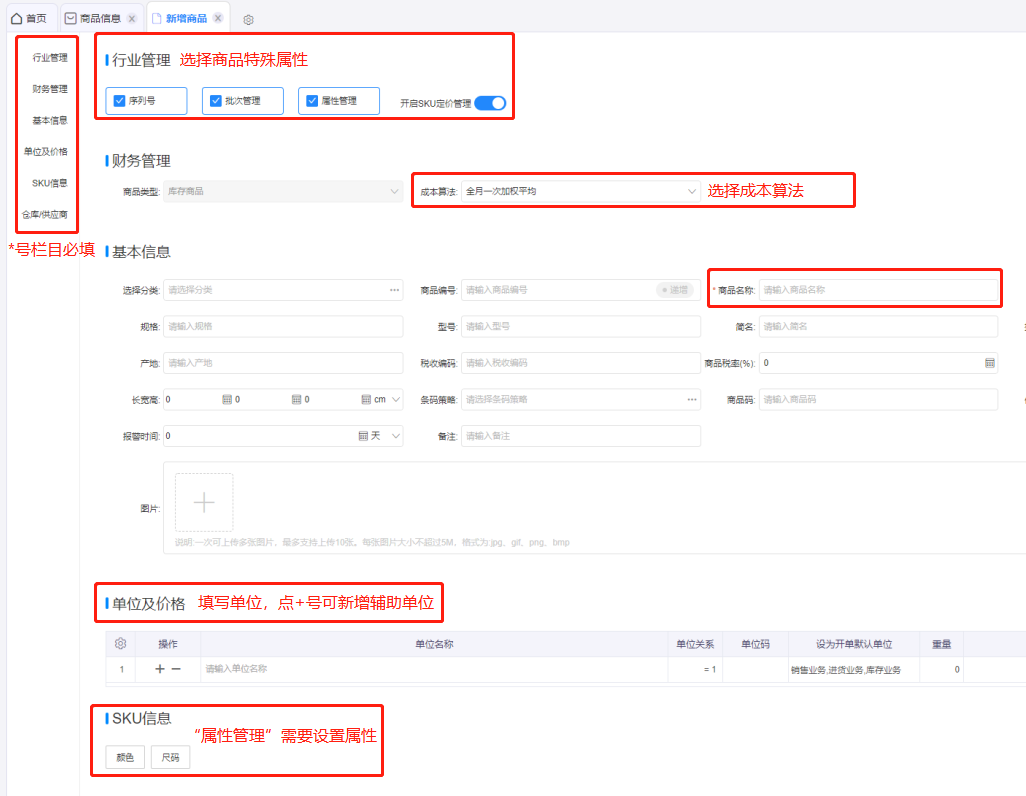Click the 简名 input field
Image resolution: width=1026 pixels, height=796 pixels.
coord(878,327)
